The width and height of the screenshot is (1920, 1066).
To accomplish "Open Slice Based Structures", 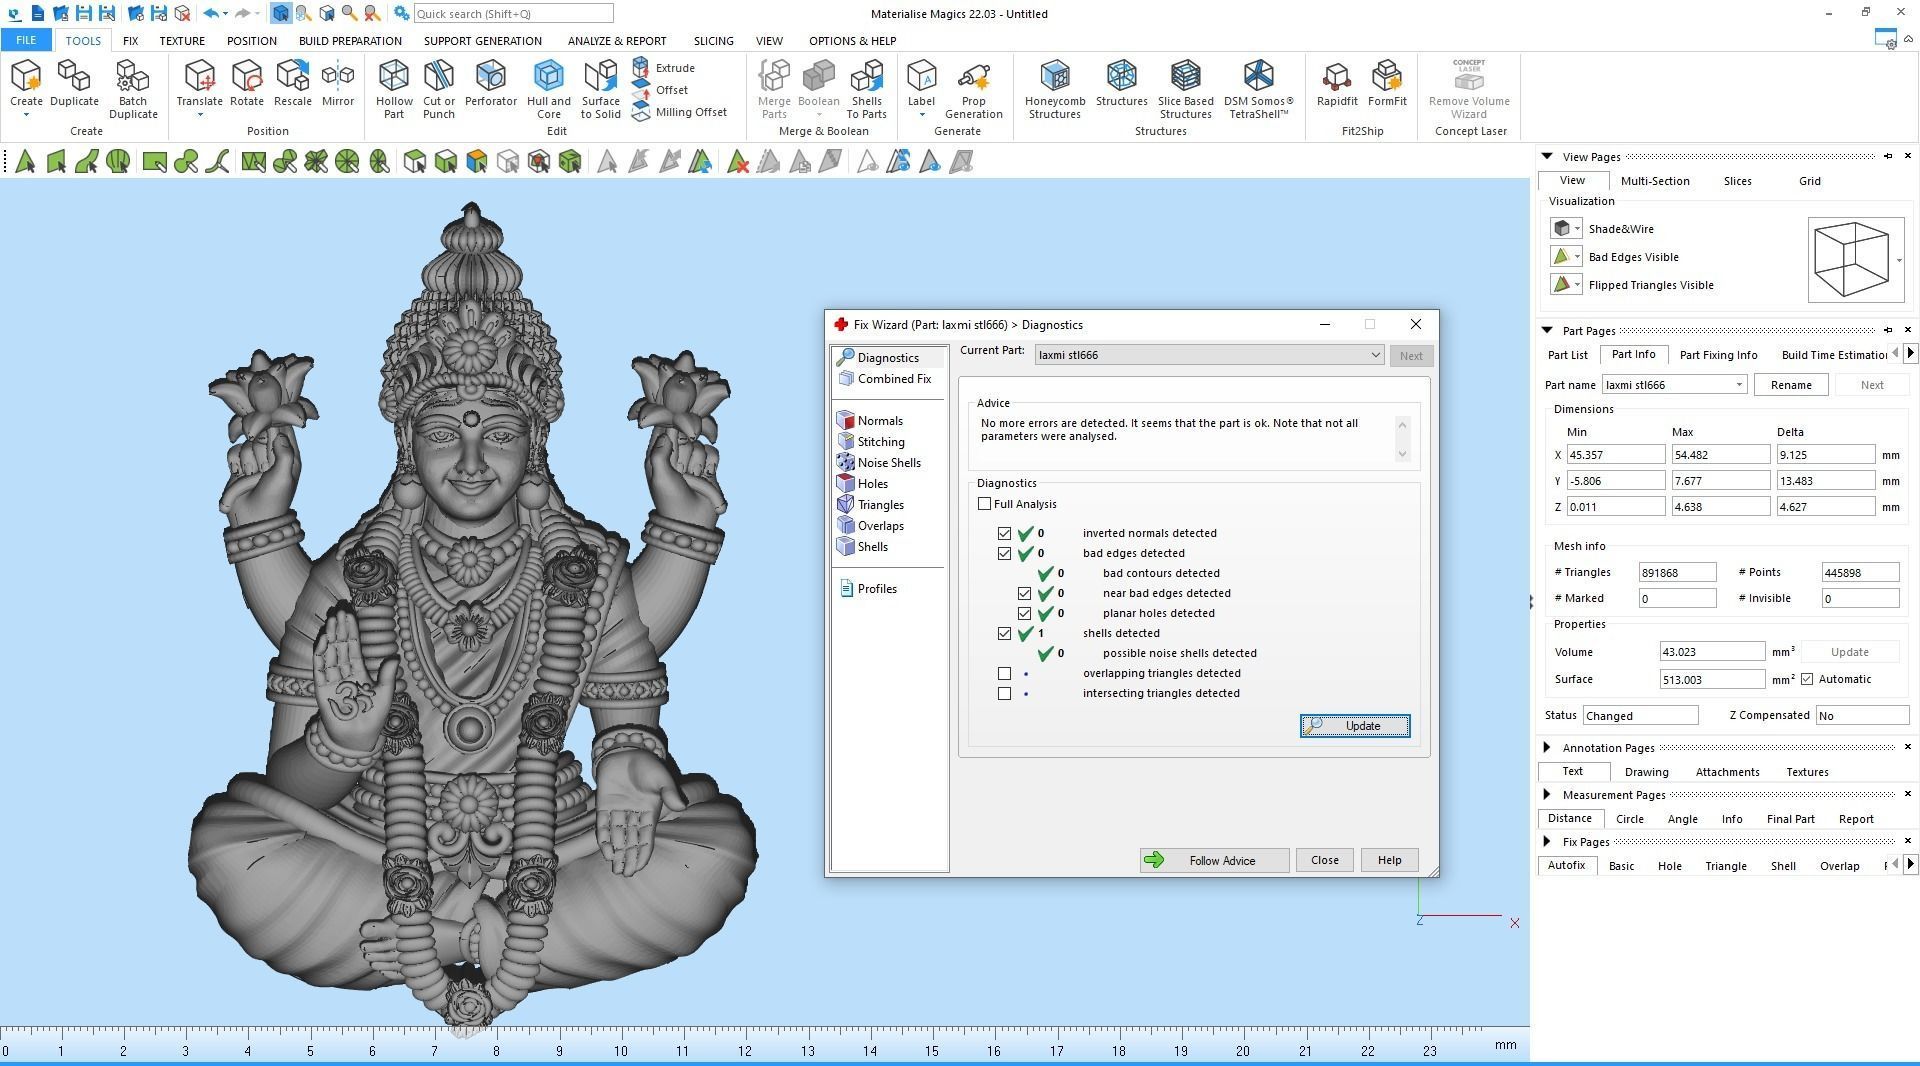I will click(x=1185, y=88).
